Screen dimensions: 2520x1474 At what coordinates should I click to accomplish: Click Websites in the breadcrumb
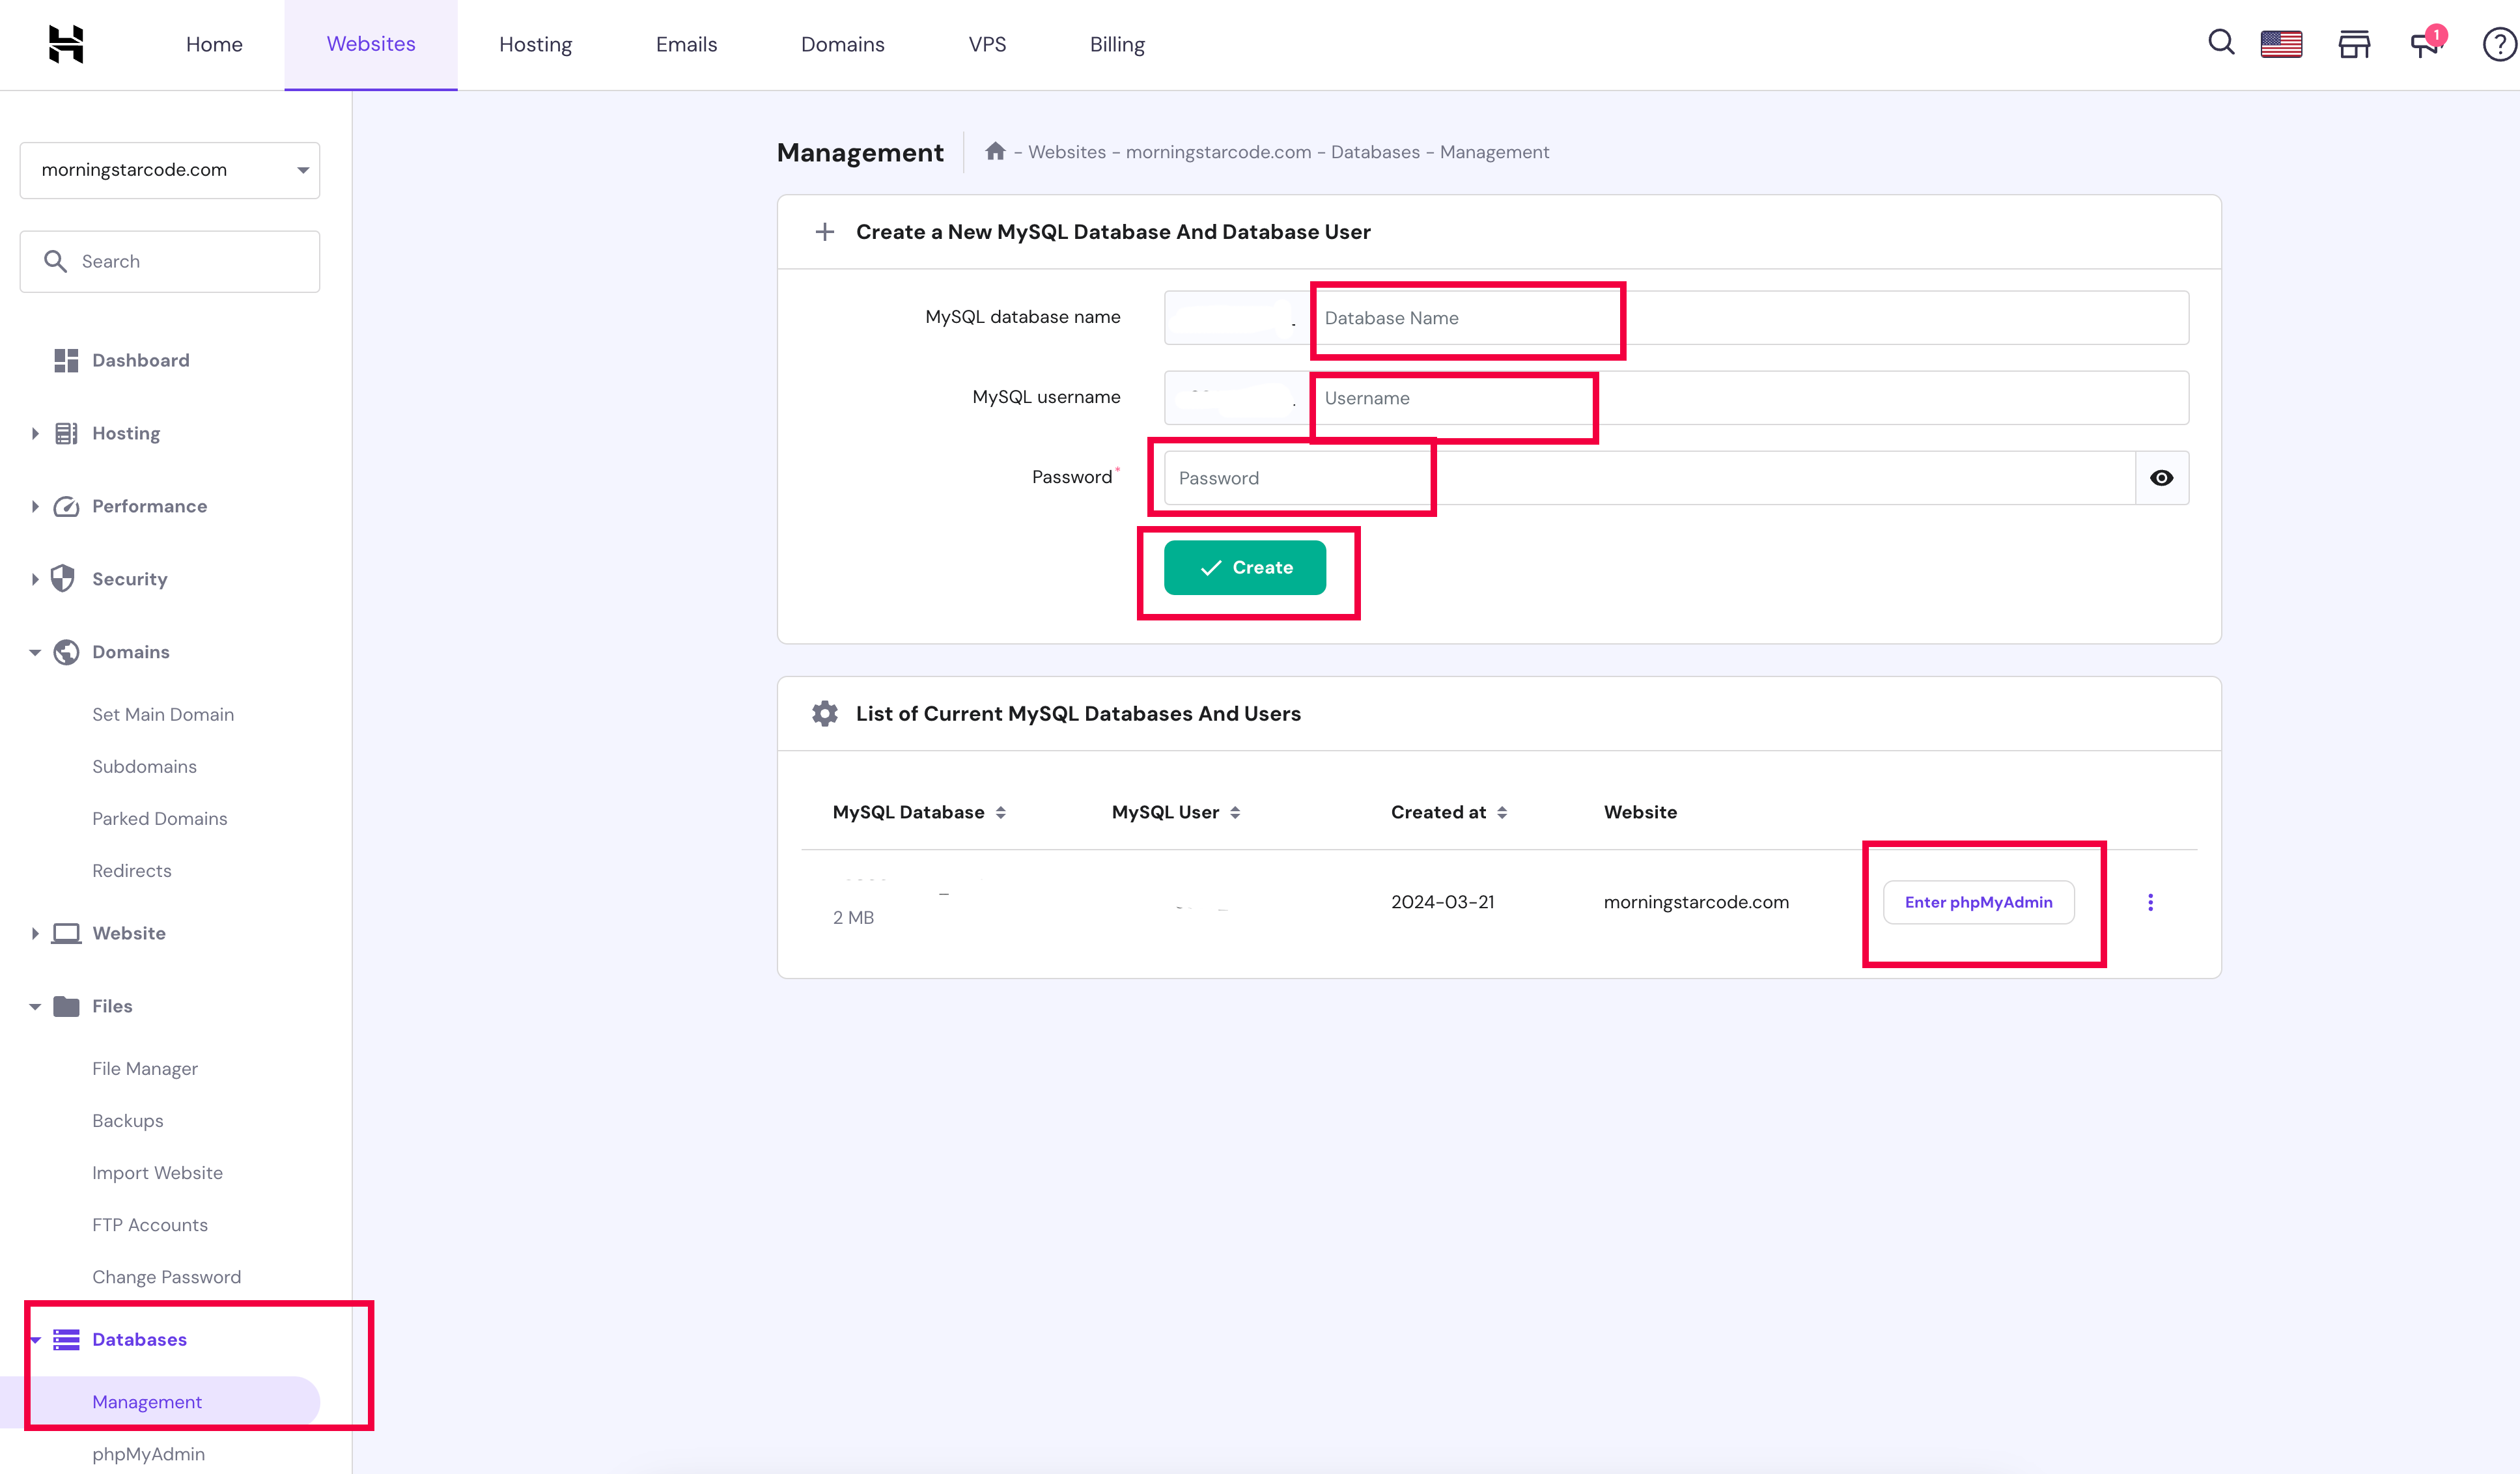[1067, 152]
